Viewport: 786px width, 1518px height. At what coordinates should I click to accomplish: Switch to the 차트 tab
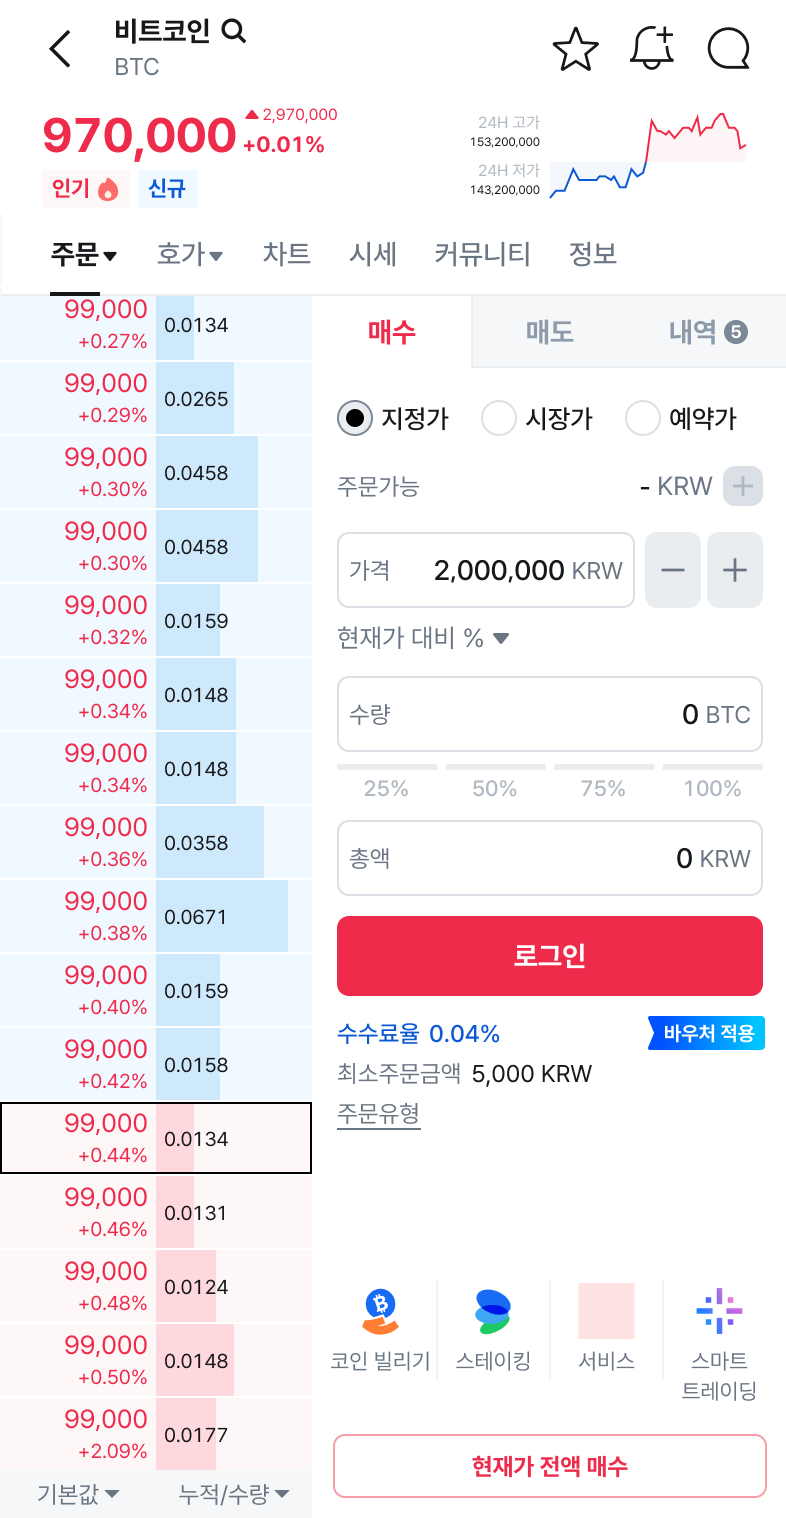coord(287,254)
